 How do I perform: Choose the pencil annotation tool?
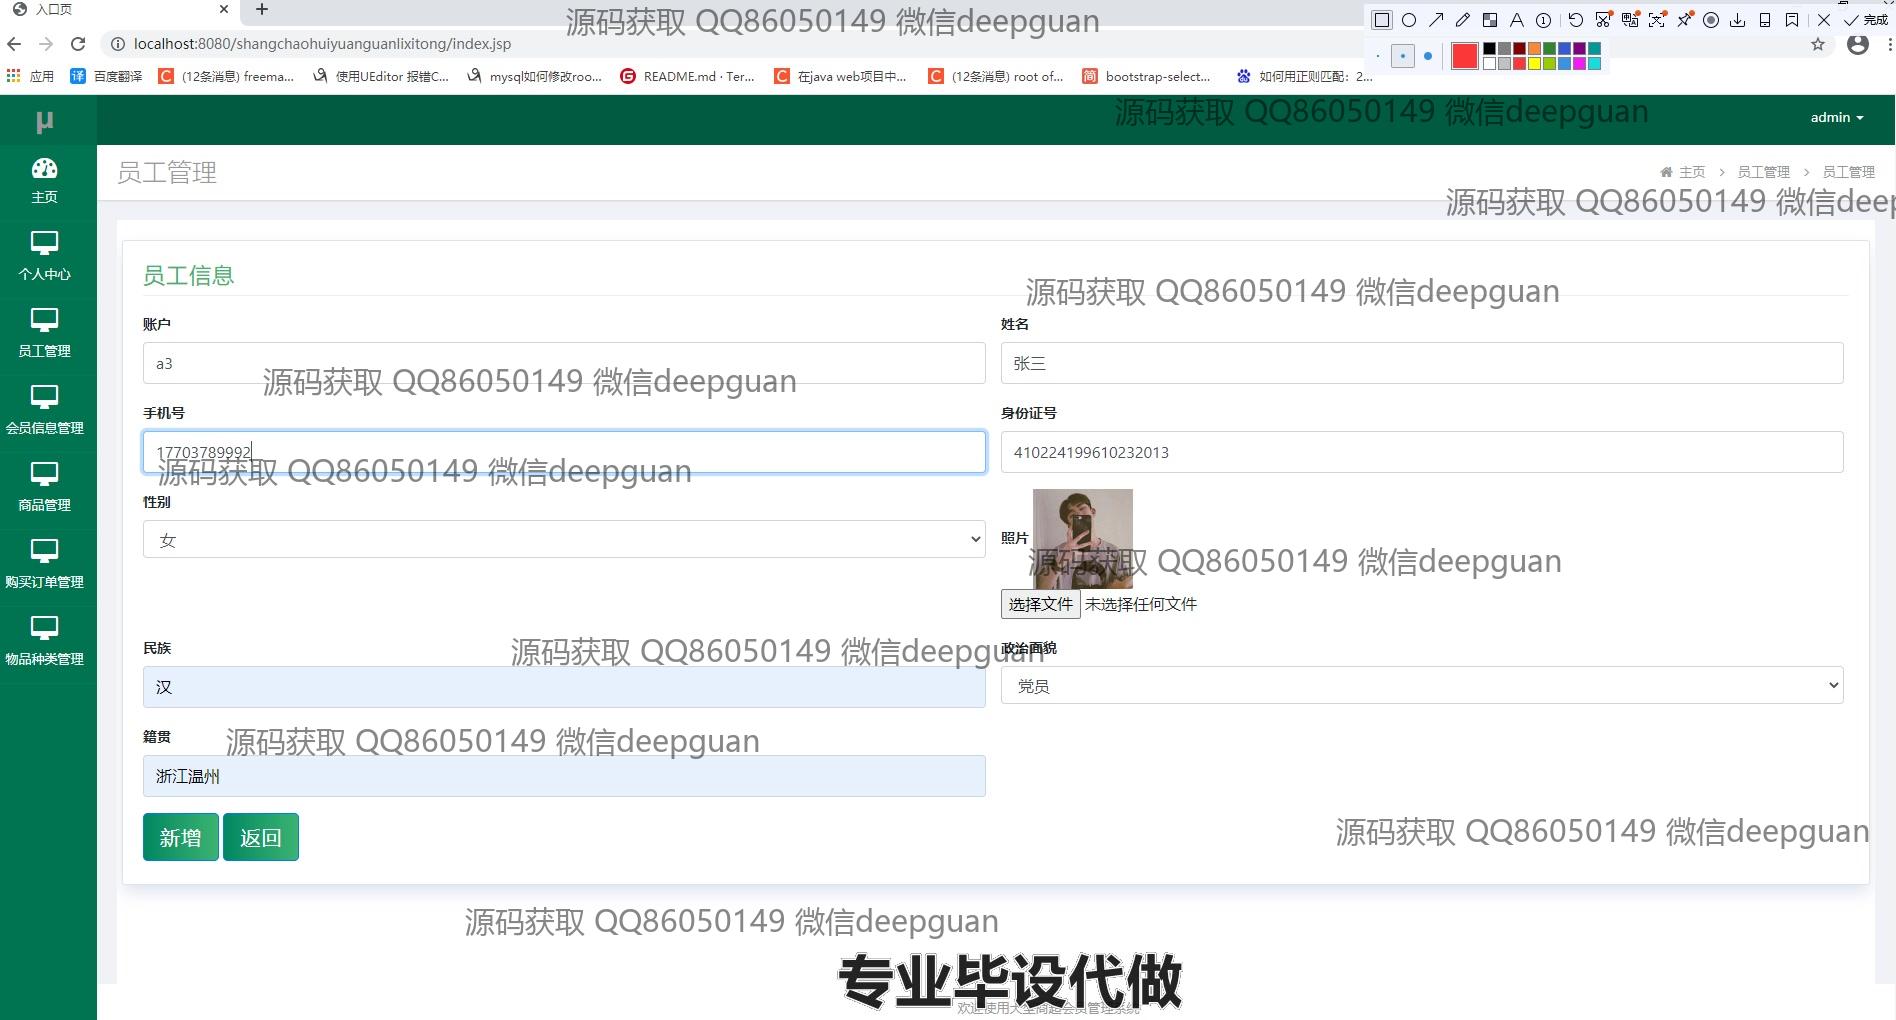(x=1463, y=20)
